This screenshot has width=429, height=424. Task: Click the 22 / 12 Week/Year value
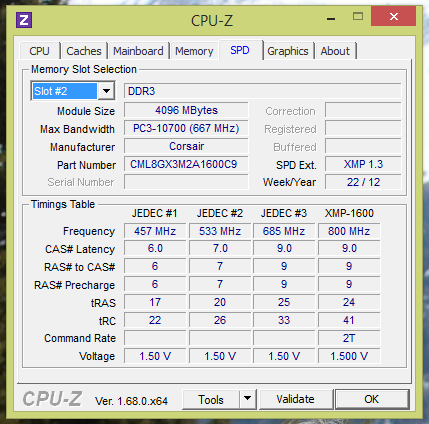[363, 182]
